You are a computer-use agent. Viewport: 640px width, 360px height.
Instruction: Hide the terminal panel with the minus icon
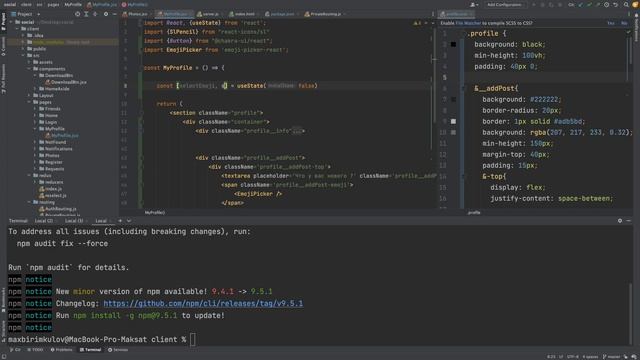629,220
